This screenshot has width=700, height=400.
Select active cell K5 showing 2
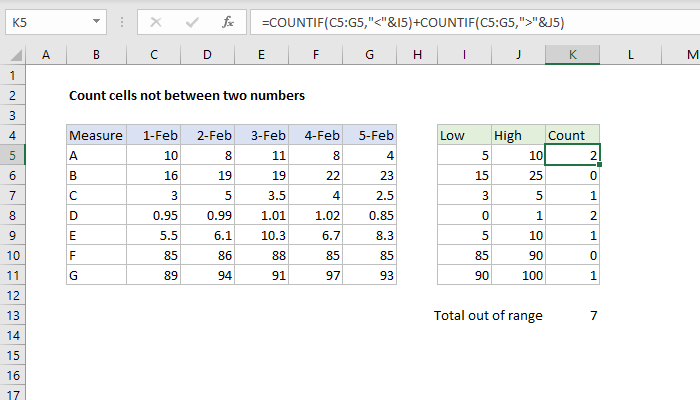(572, 155)
